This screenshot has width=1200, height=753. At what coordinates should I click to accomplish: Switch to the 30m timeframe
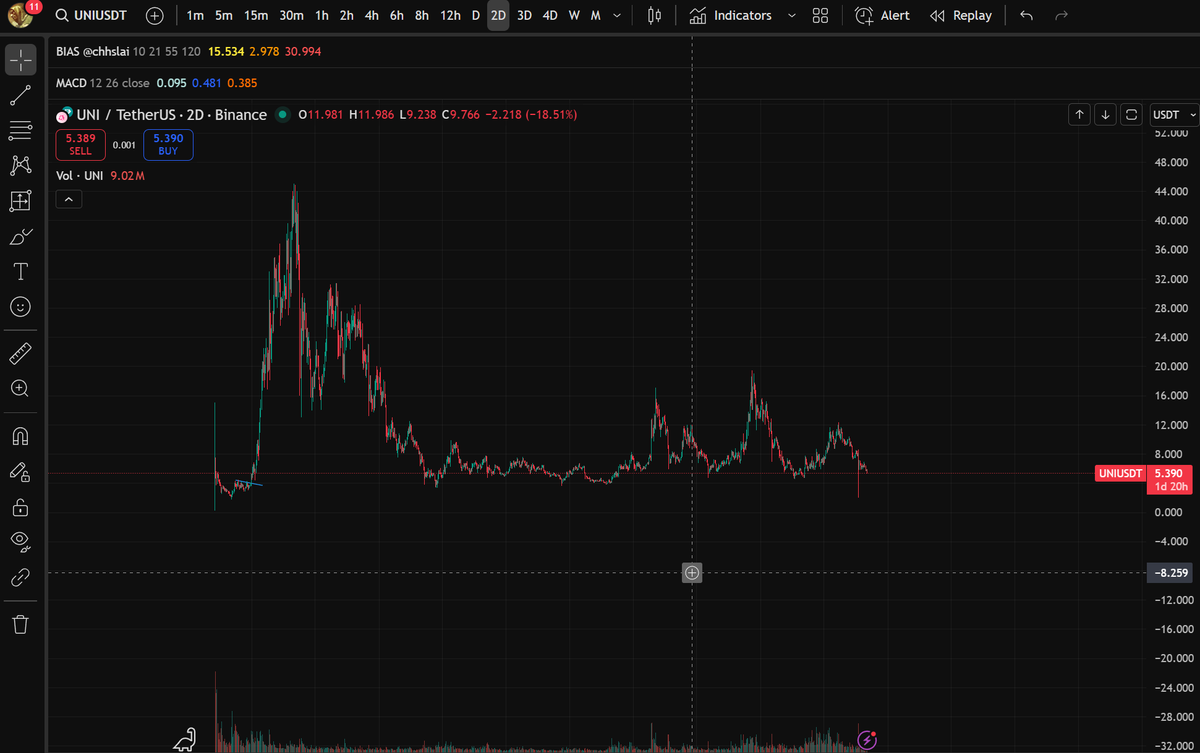coord(291,16)
